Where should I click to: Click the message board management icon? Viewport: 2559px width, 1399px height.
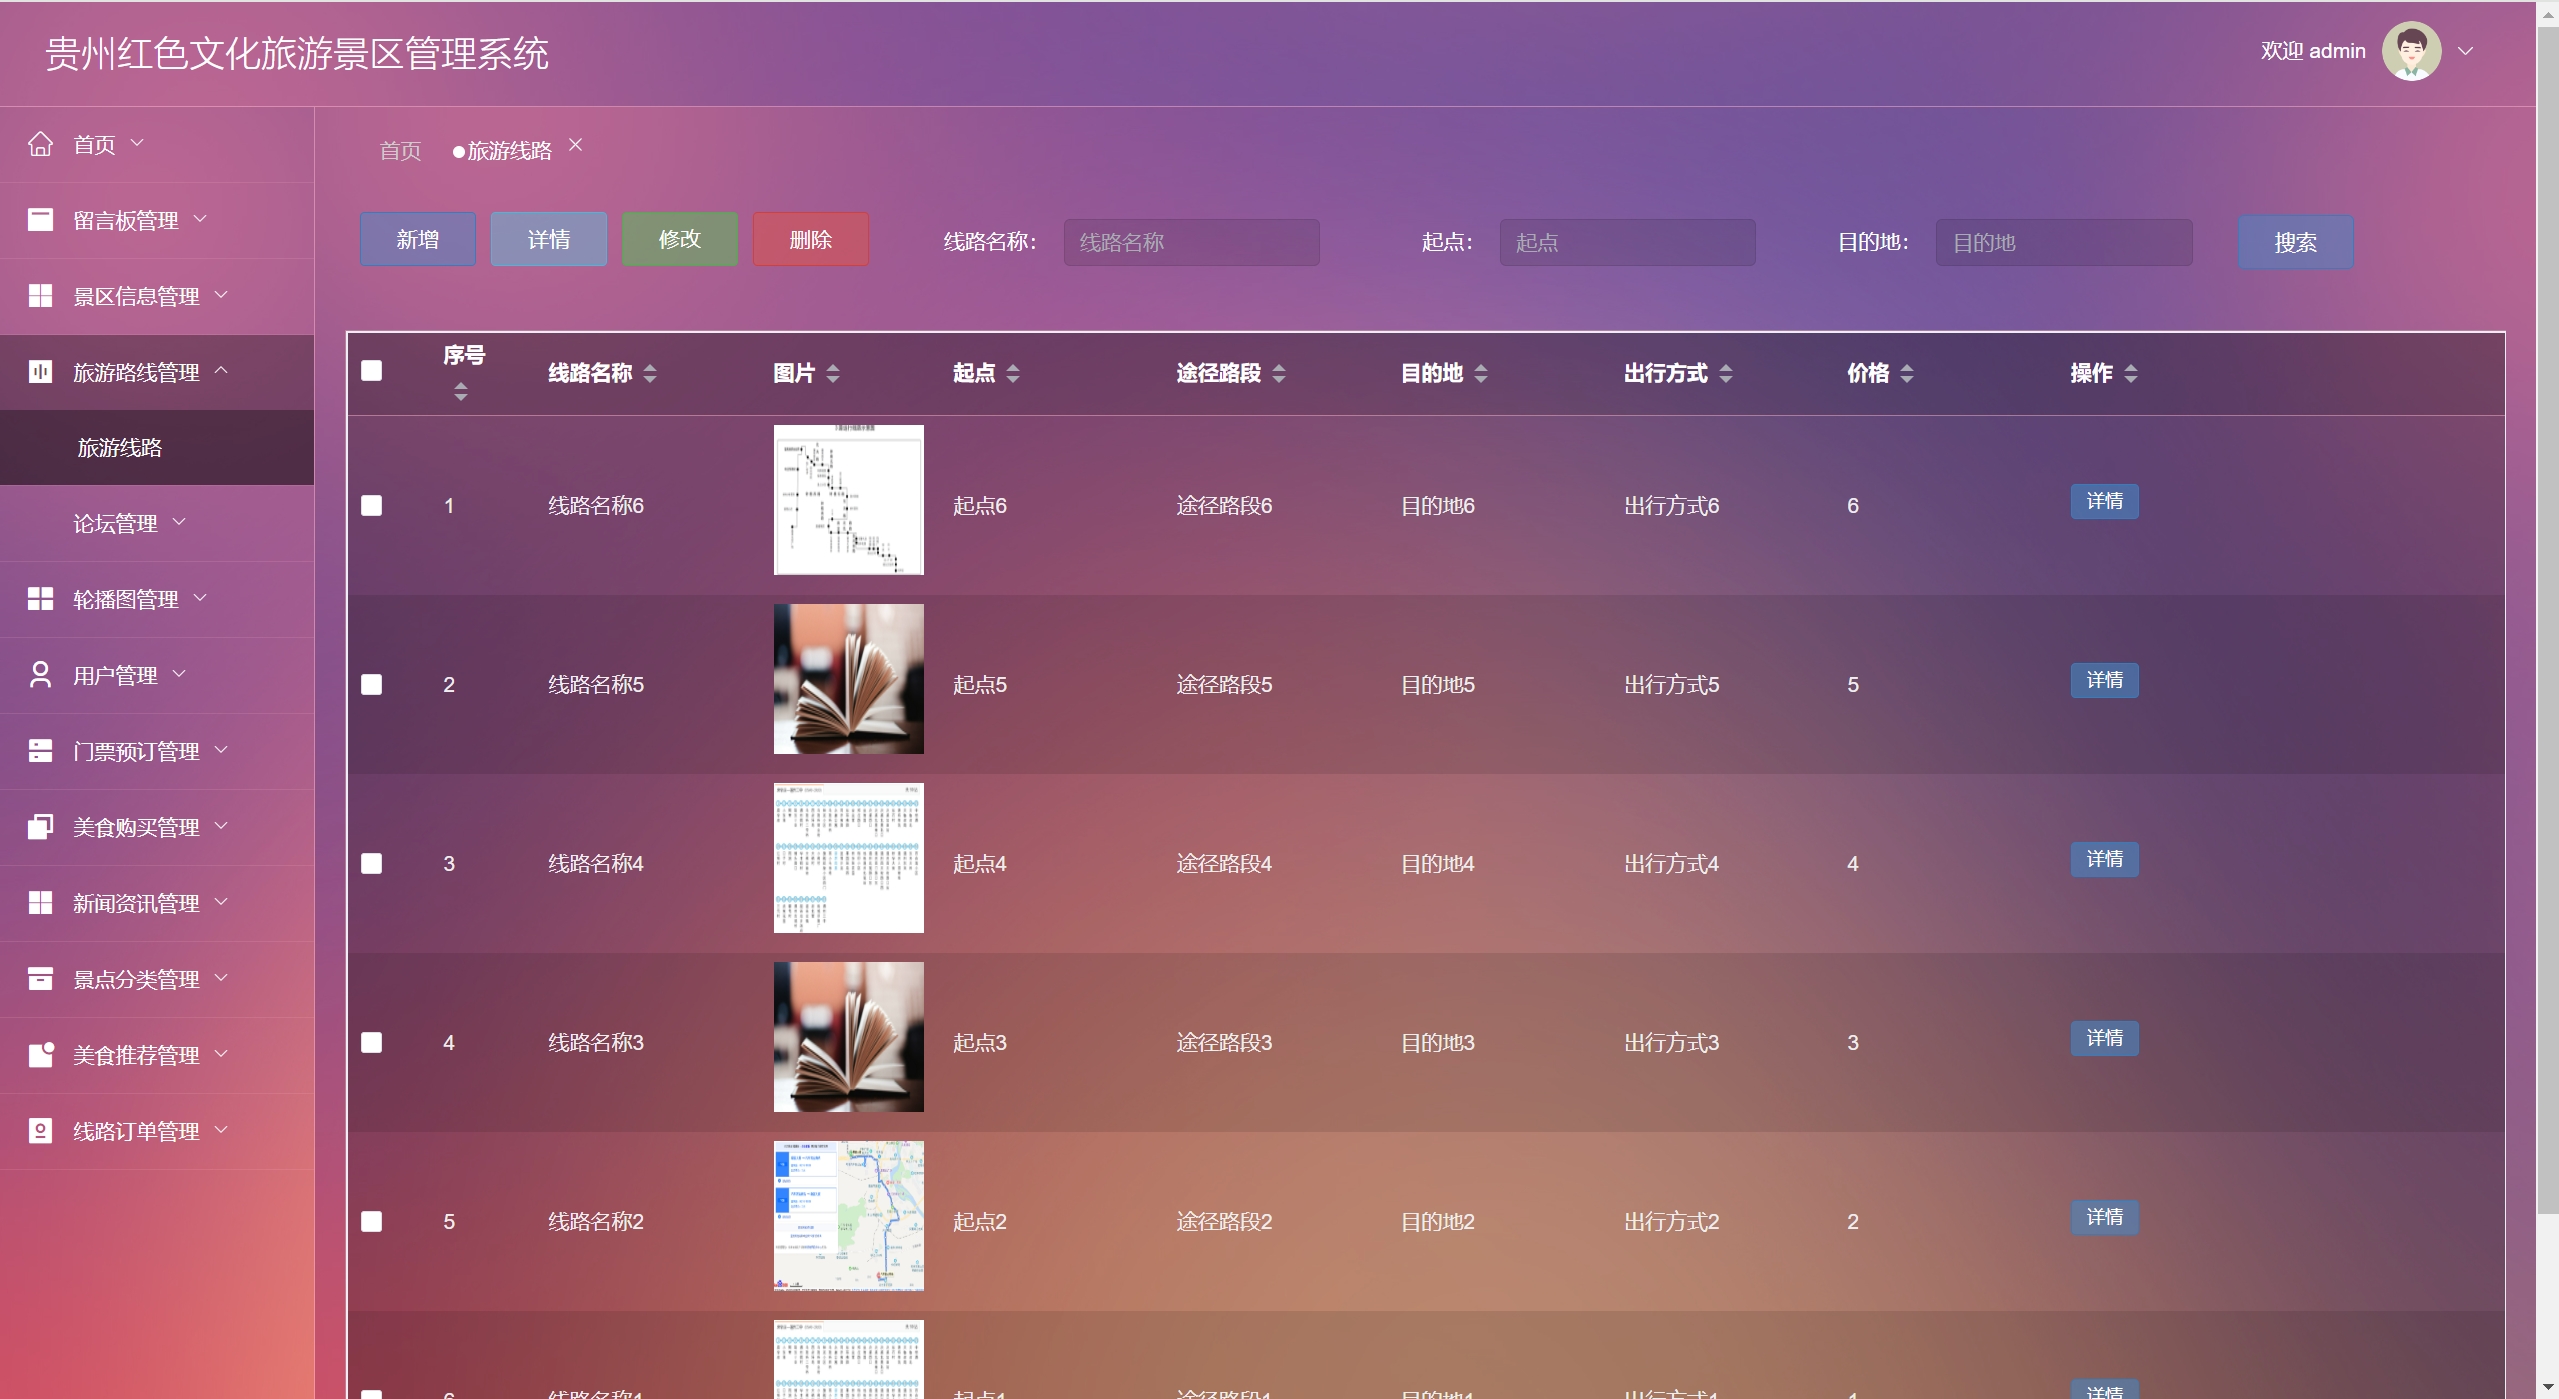[40, 220]
